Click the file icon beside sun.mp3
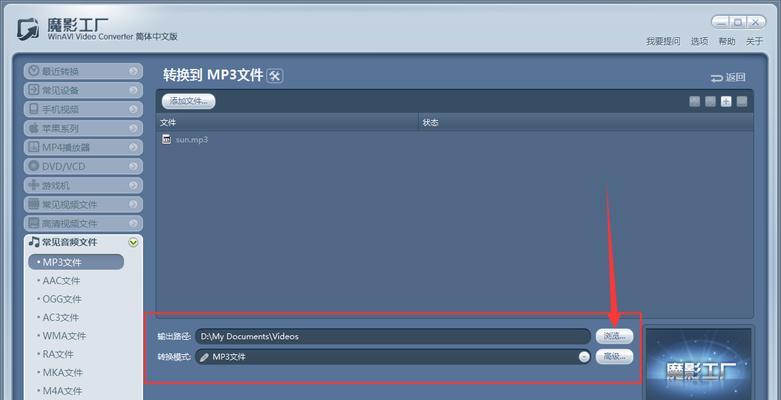 pos(167,139)
